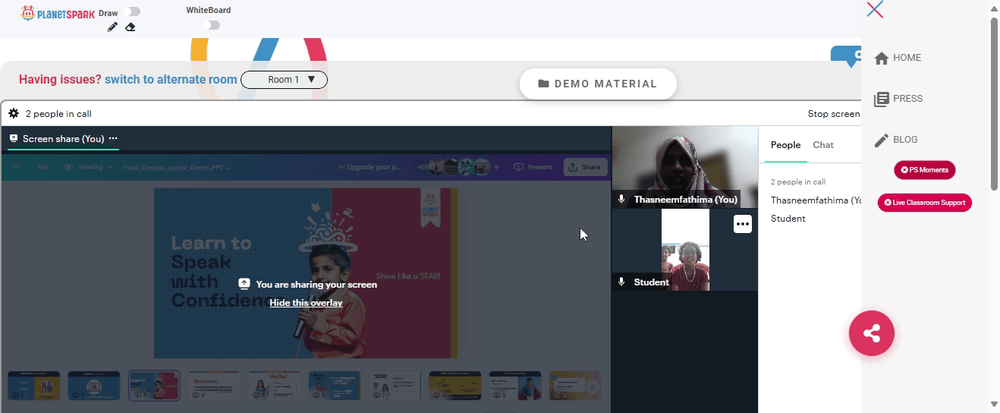
Task: Click Canva Share button
Action: coord(585,167)
